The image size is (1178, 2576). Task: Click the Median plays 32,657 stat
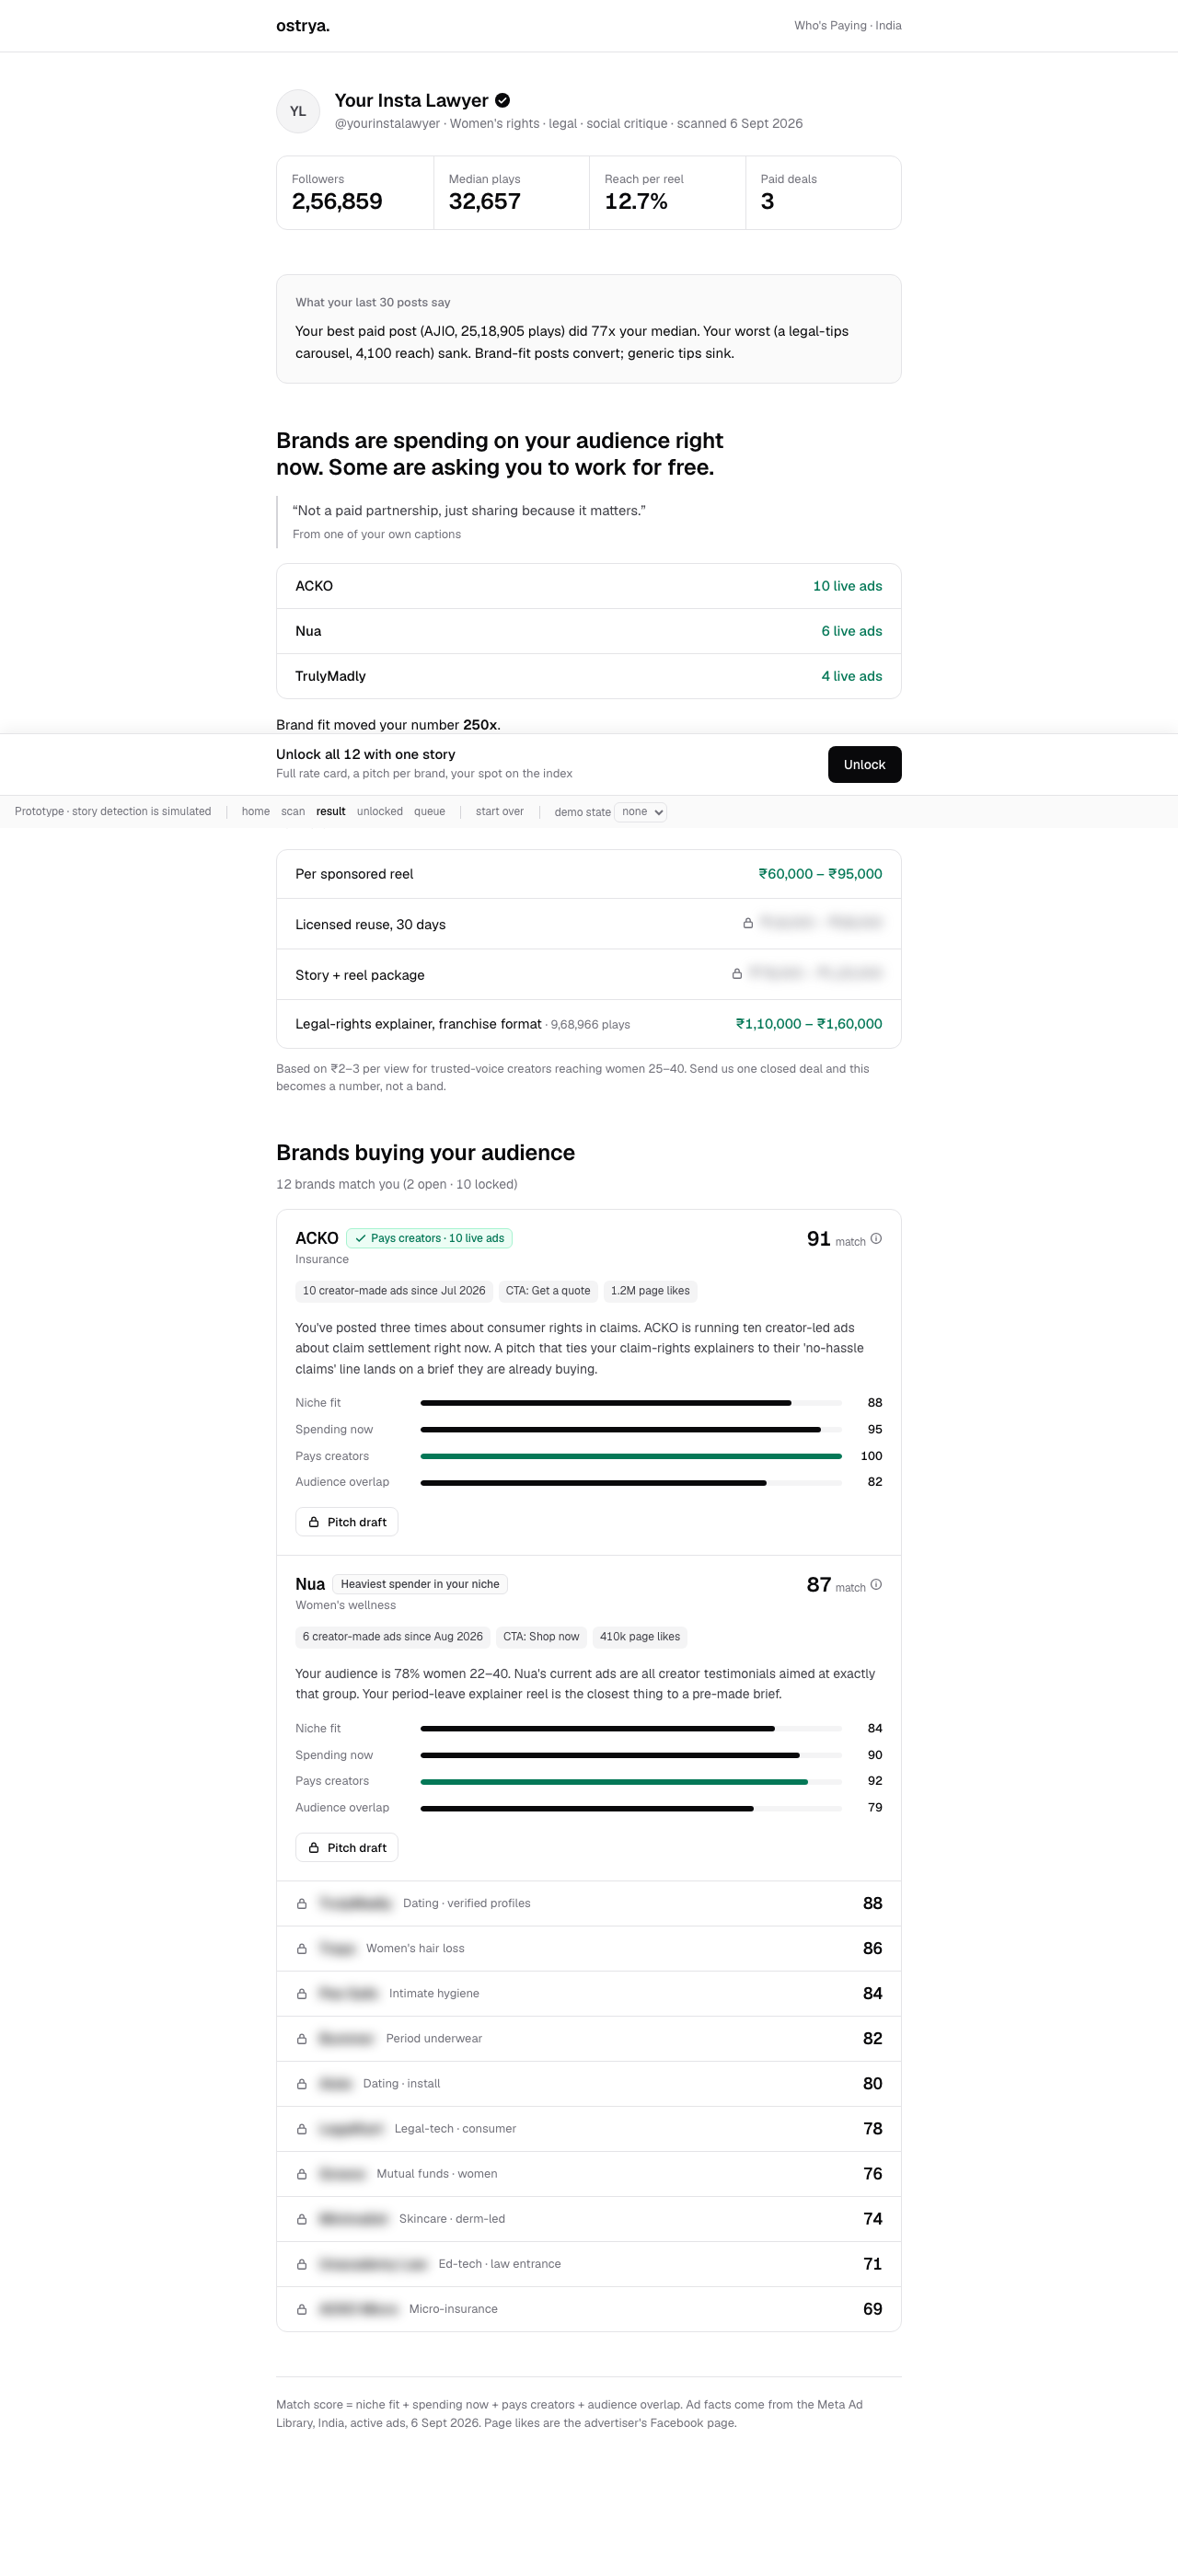click(x=511, y=193)
